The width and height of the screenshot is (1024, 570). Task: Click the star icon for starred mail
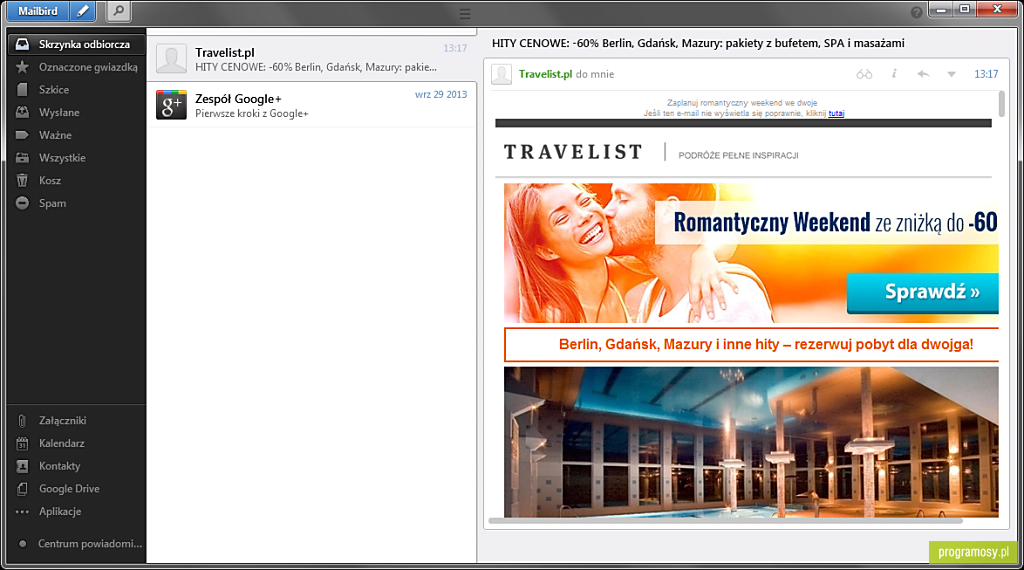pos(22,67)
